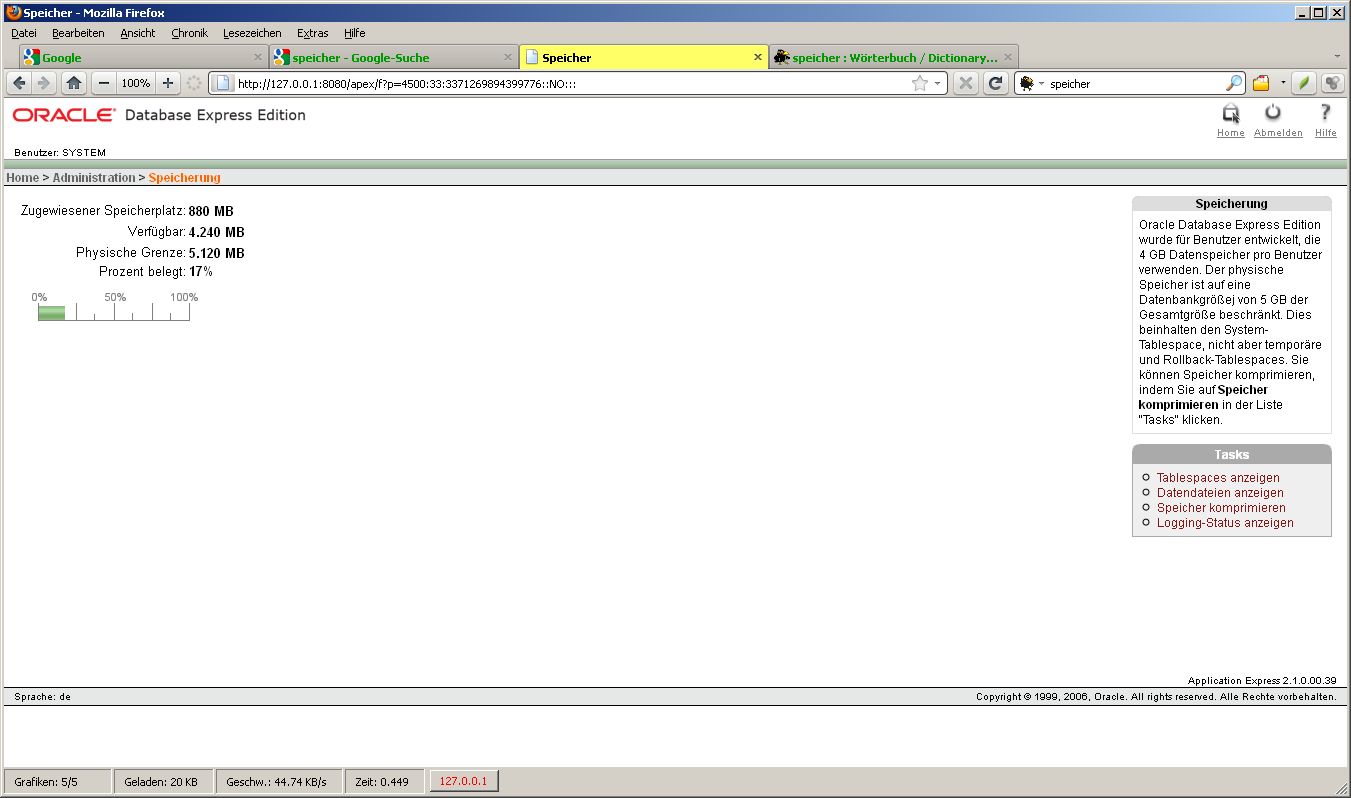Close the Wörterbuch / Dictionary tab

1008,57
